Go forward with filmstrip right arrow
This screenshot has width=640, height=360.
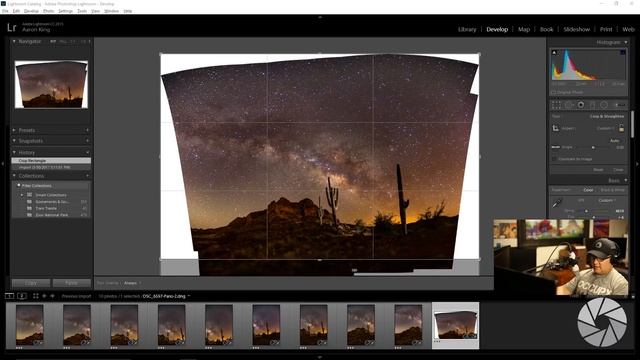(x=52, y=296)
